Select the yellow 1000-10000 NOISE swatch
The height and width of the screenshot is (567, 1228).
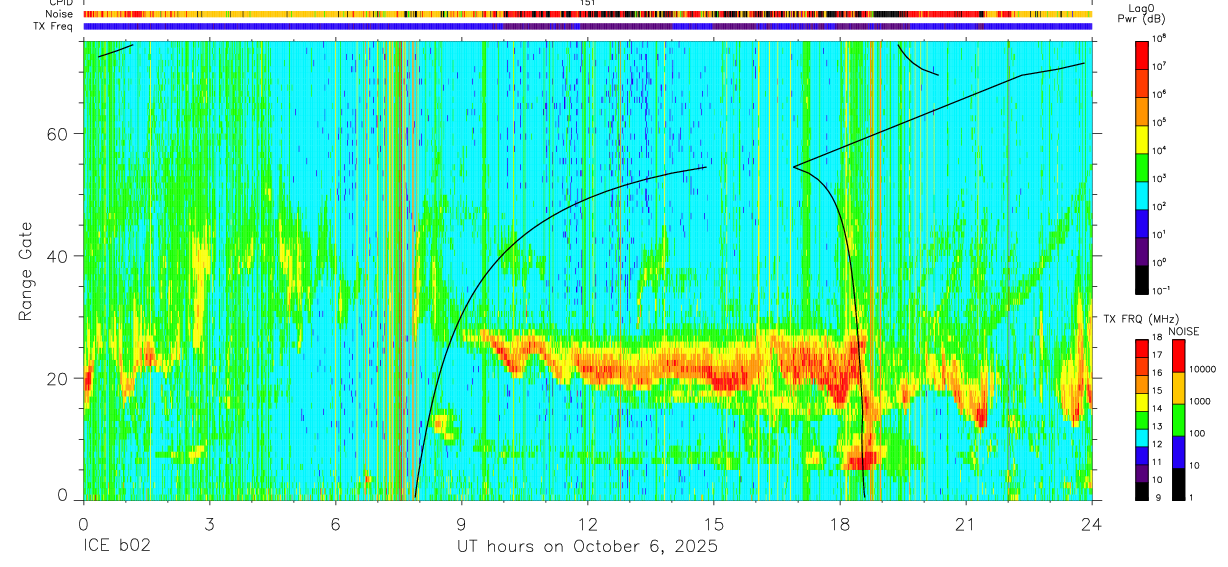(1177, 387)
